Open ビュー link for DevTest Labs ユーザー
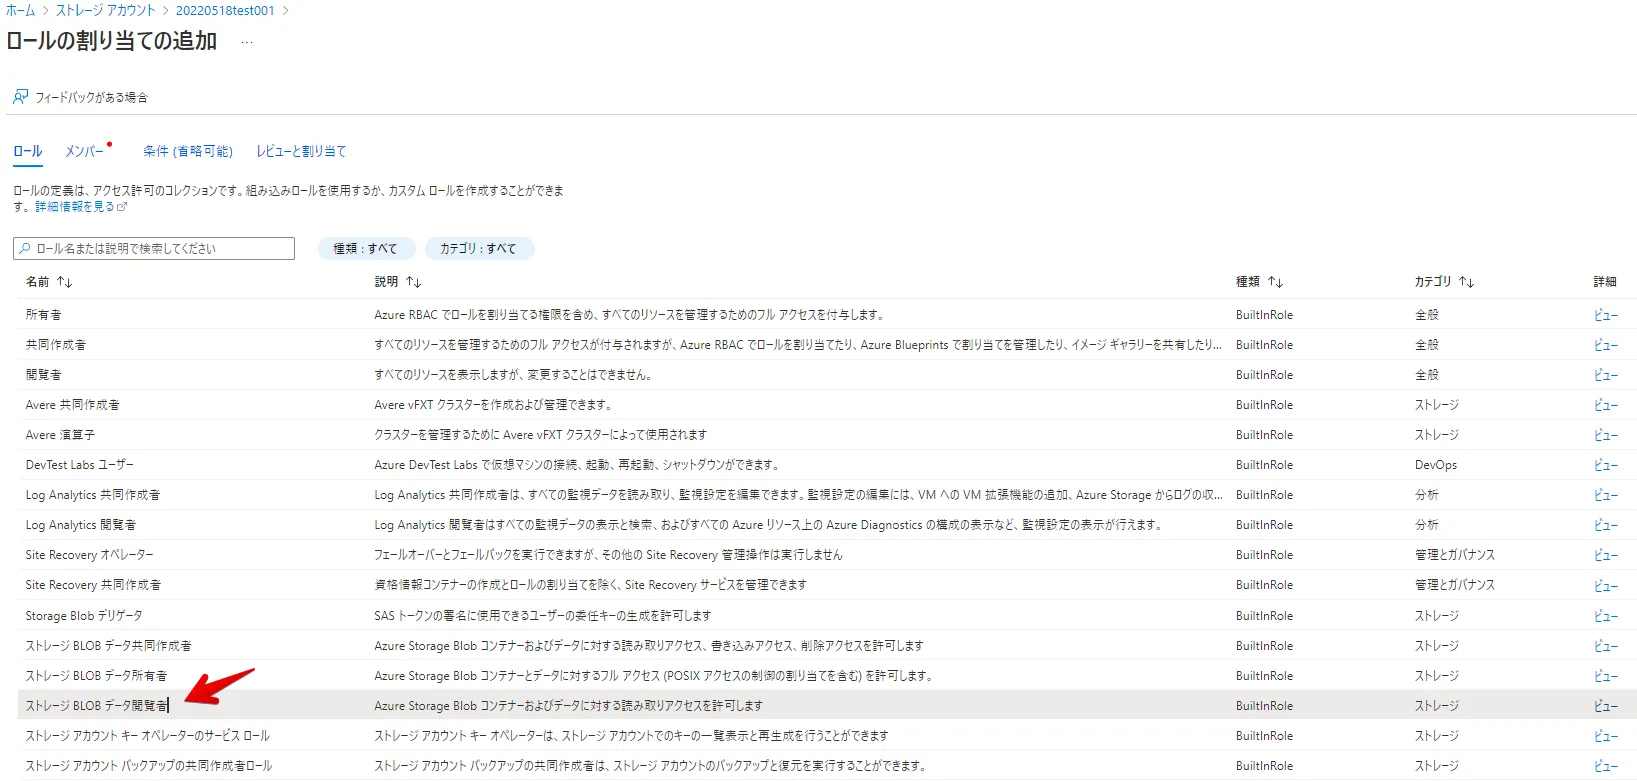Viewport: 1637px width, 781px height. click(x=1605, y=464)
